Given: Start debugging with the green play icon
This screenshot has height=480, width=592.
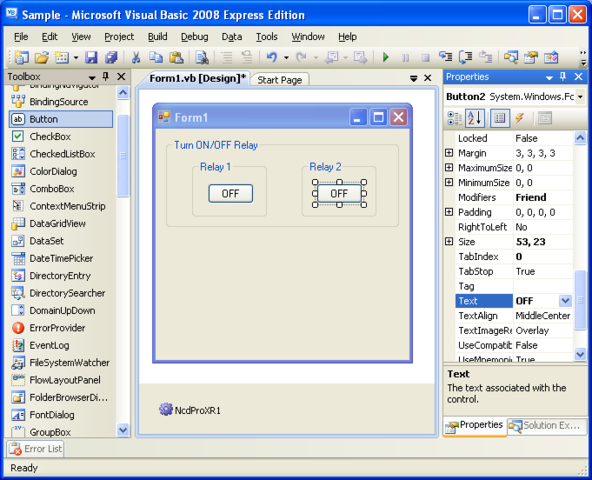Looking at the screenshot, I should [x=385, y=57].
